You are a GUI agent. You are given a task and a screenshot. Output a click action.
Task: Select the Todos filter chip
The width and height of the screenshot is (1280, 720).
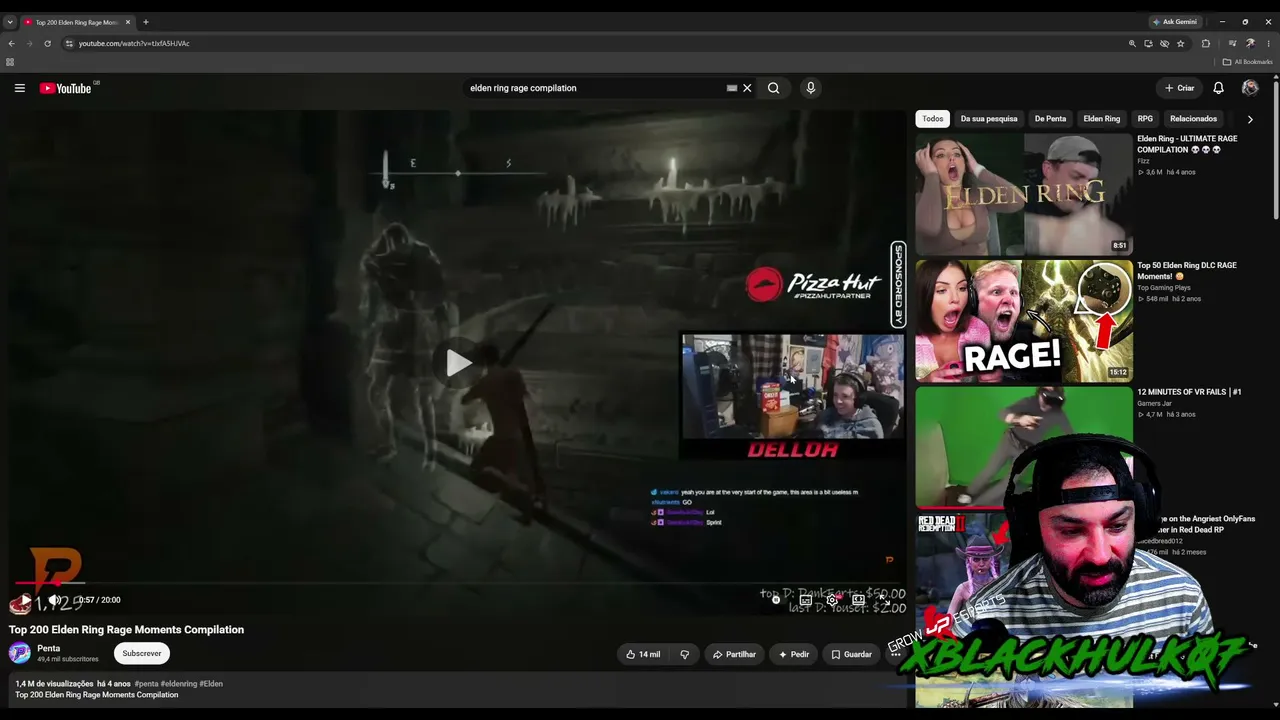click(933, 118)
